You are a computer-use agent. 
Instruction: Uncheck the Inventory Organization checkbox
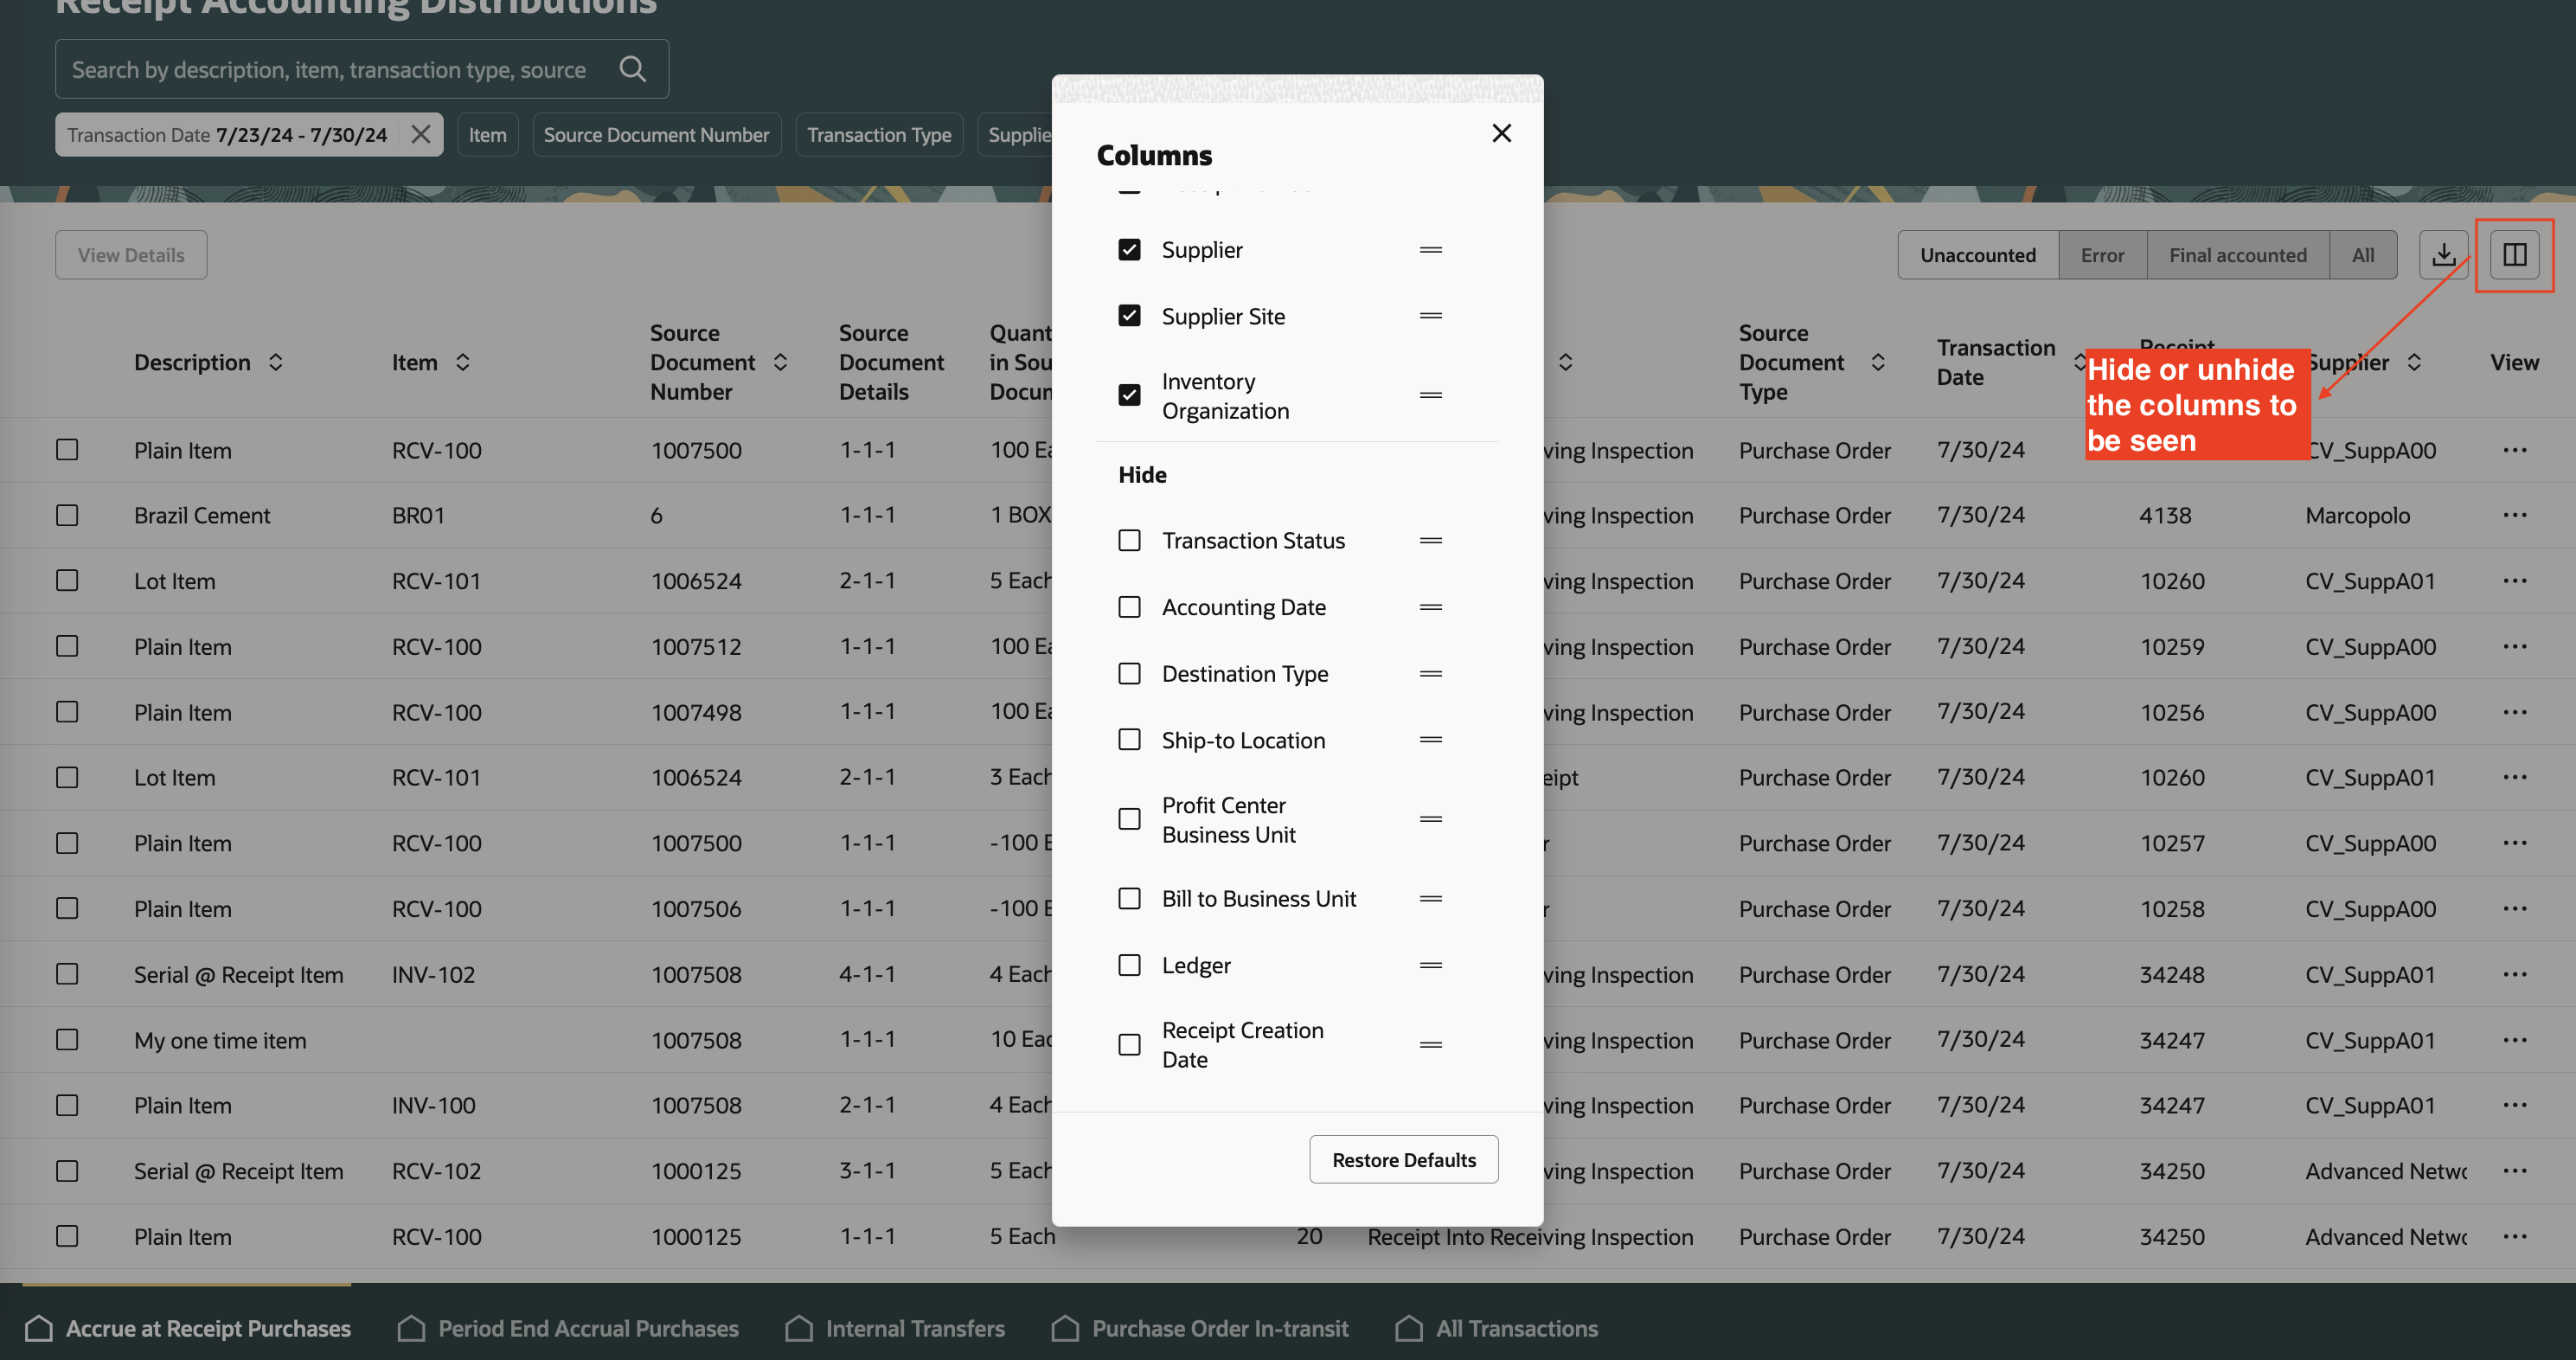[x=1129, y=396]
